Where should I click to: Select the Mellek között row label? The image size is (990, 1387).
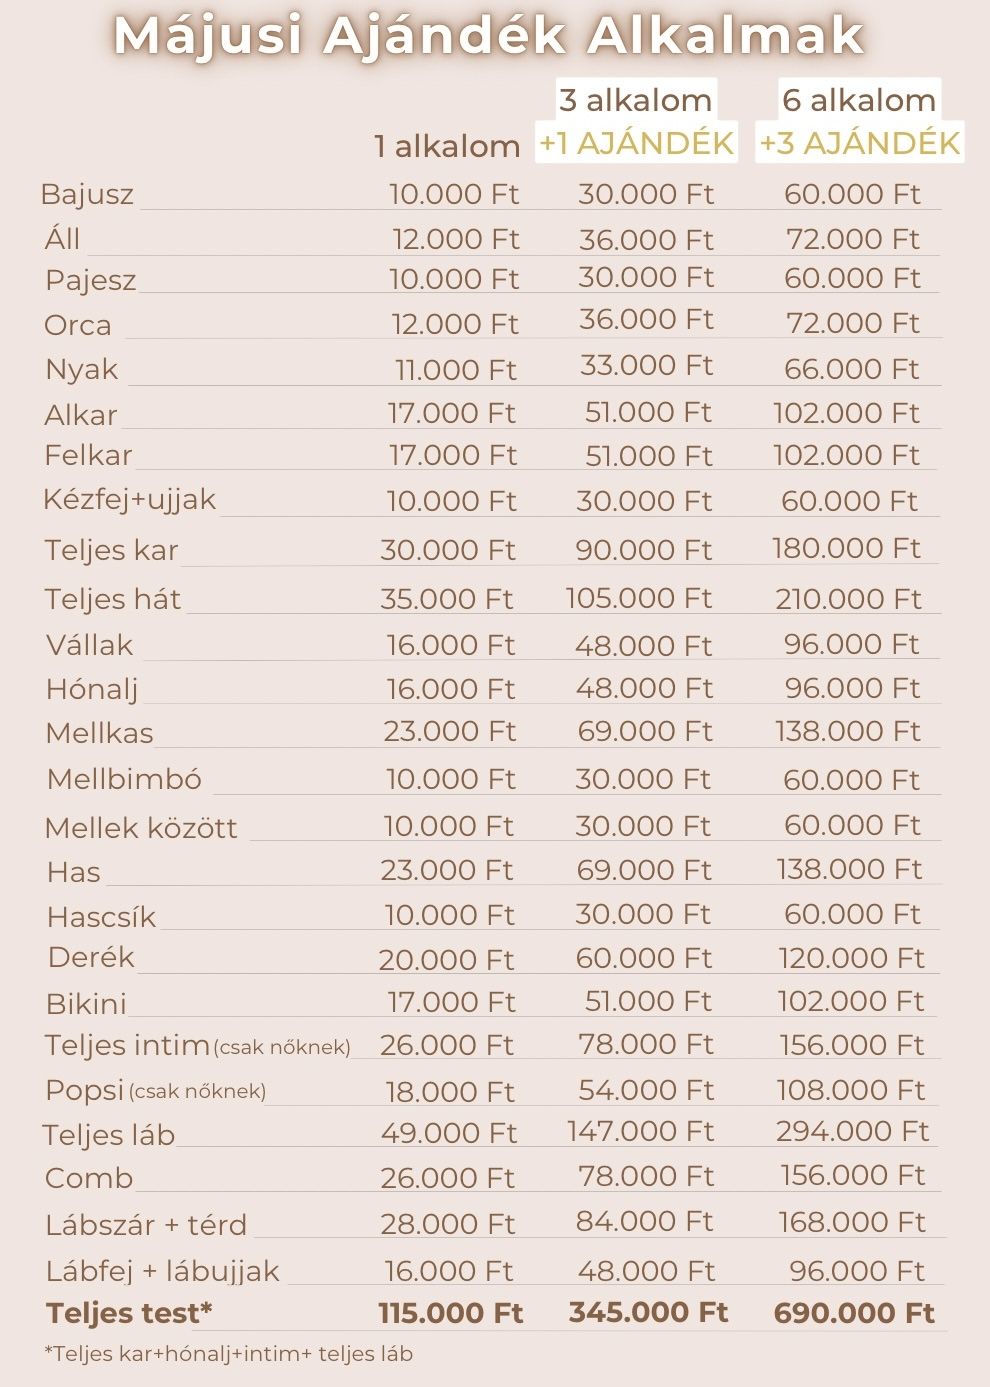tap(141, 828)
